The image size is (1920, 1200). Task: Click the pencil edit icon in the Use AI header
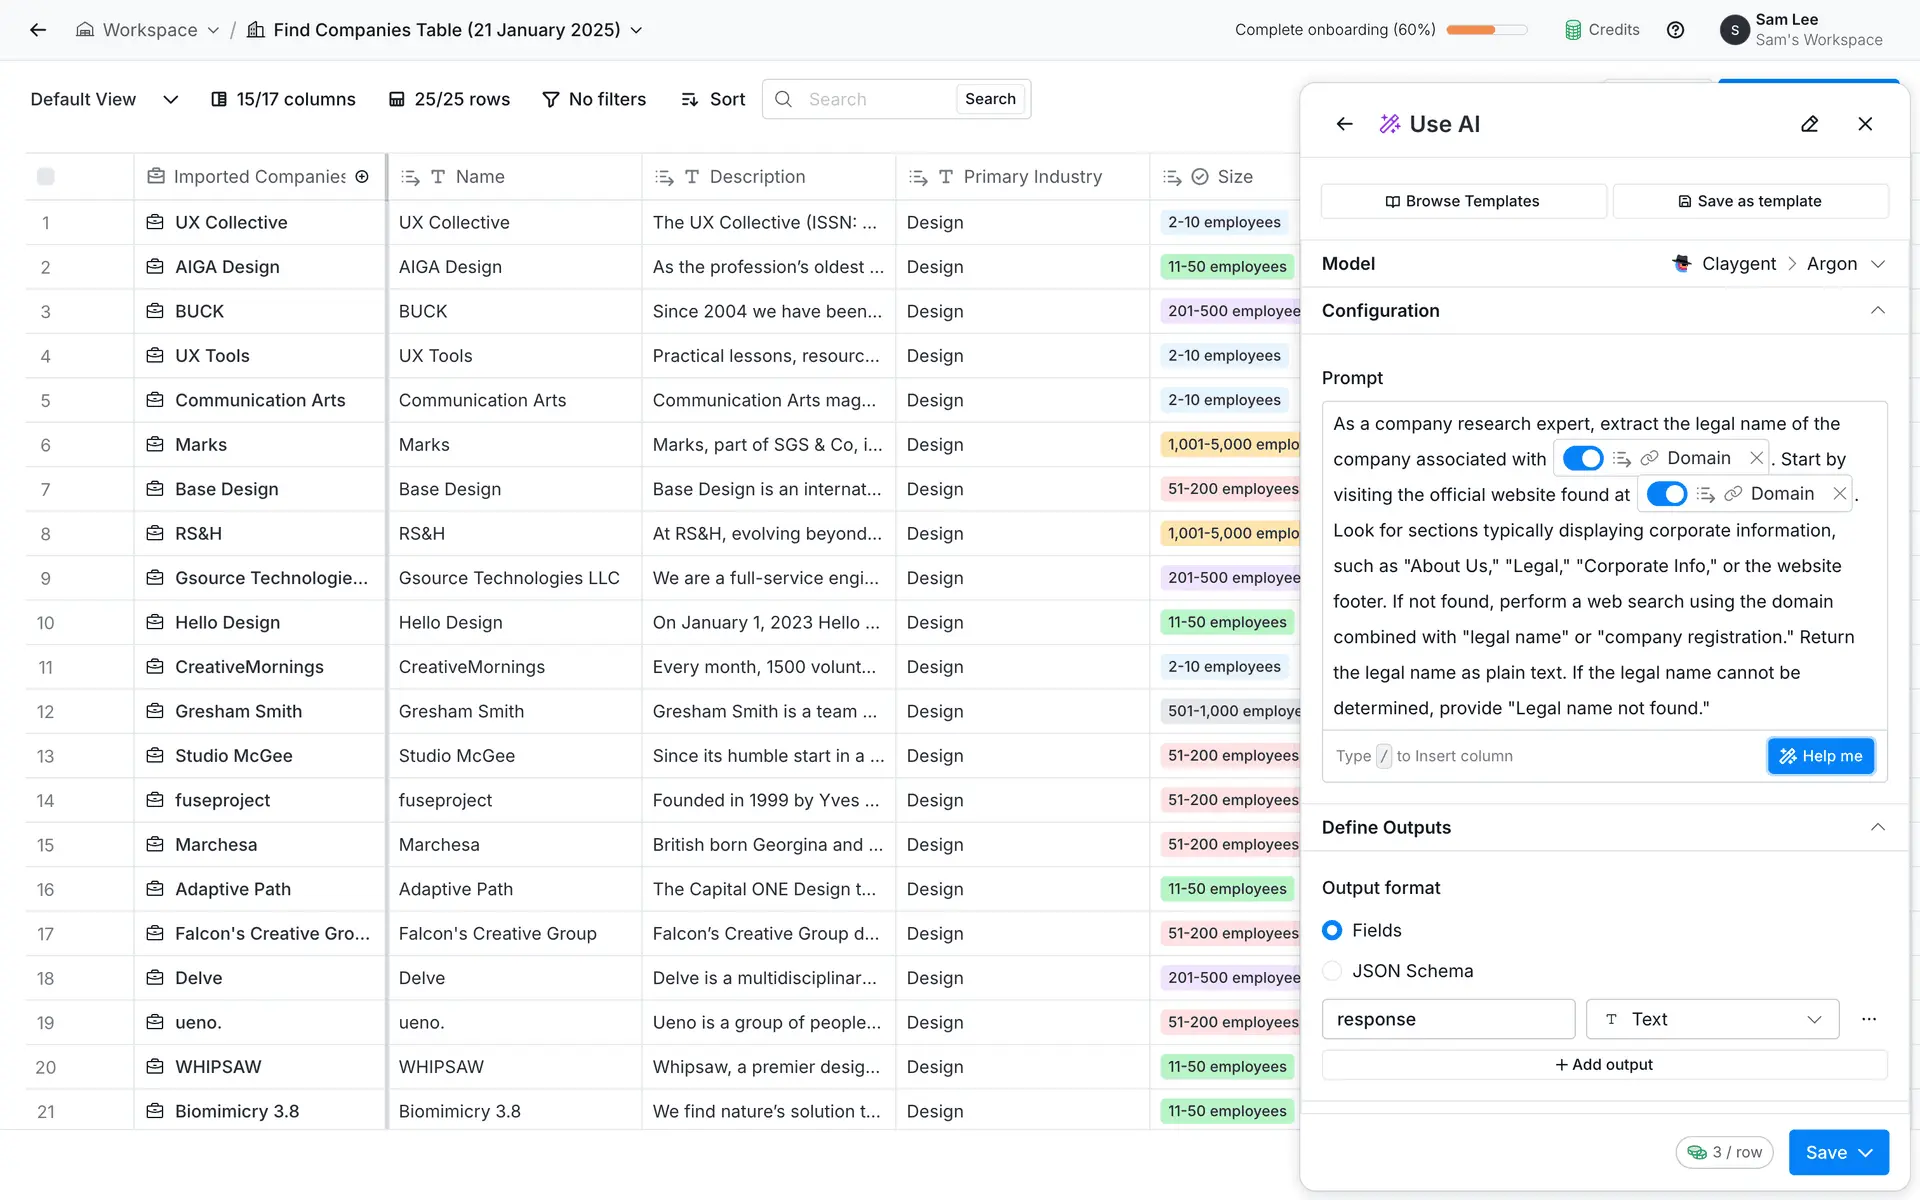coord(1809,124)
